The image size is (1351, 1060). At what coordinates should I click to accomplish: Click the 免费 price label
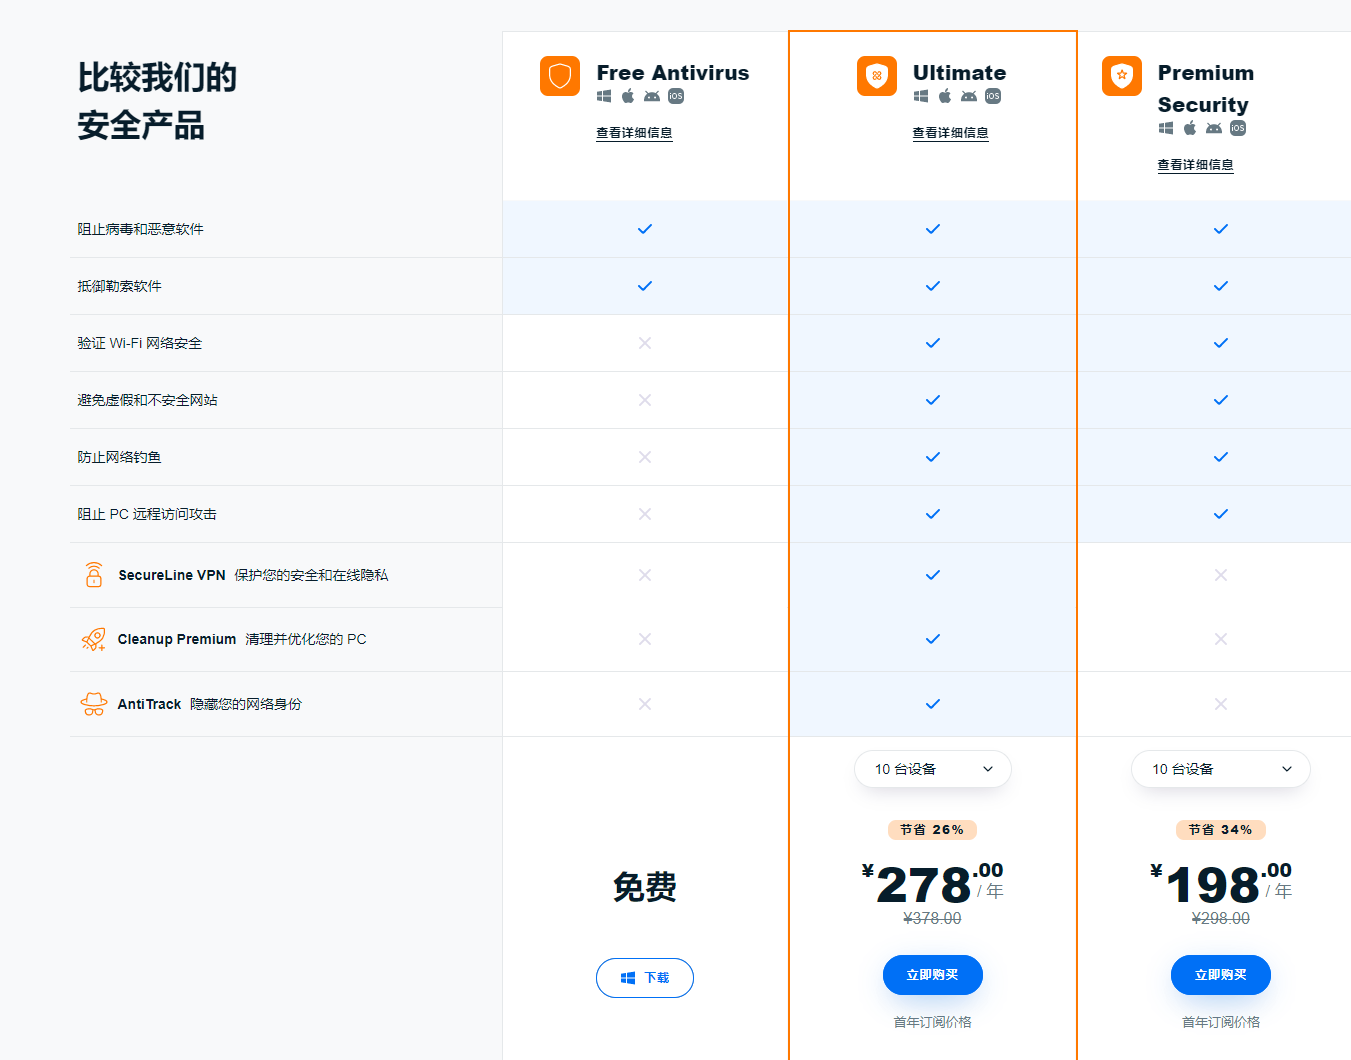645,887
